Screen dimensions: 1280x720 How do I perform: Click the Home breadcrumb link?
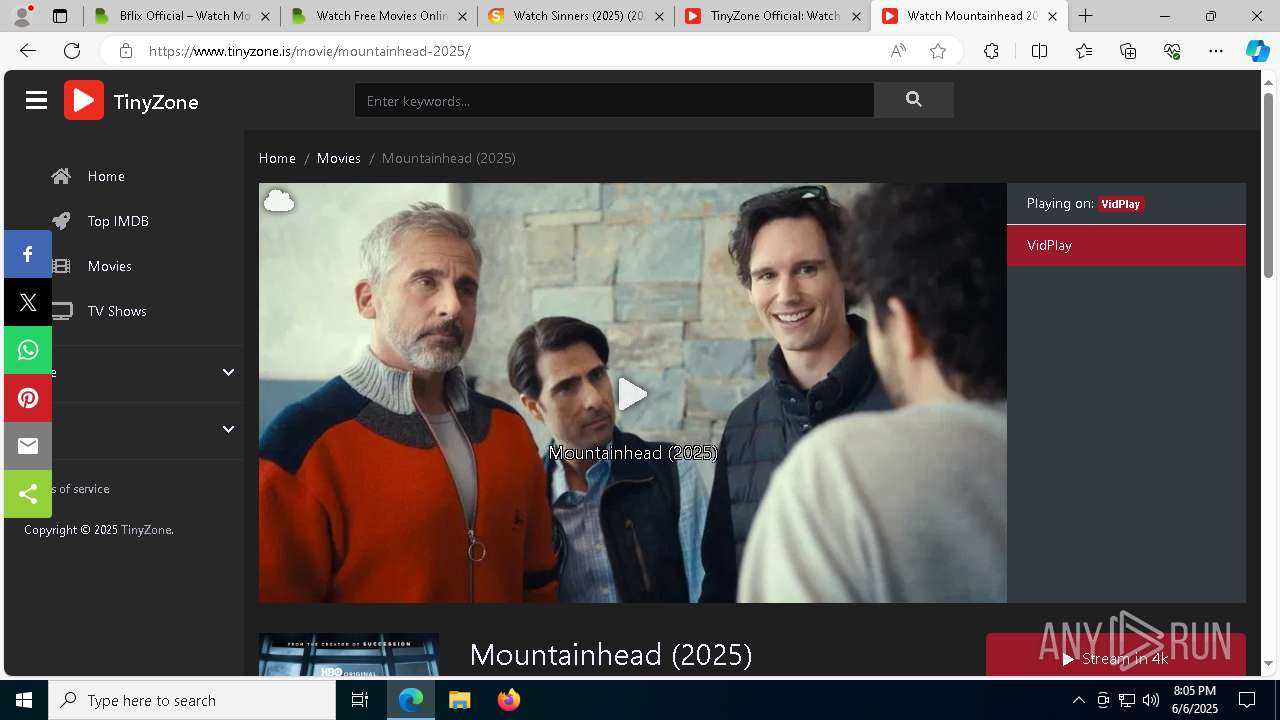point(277,158)
